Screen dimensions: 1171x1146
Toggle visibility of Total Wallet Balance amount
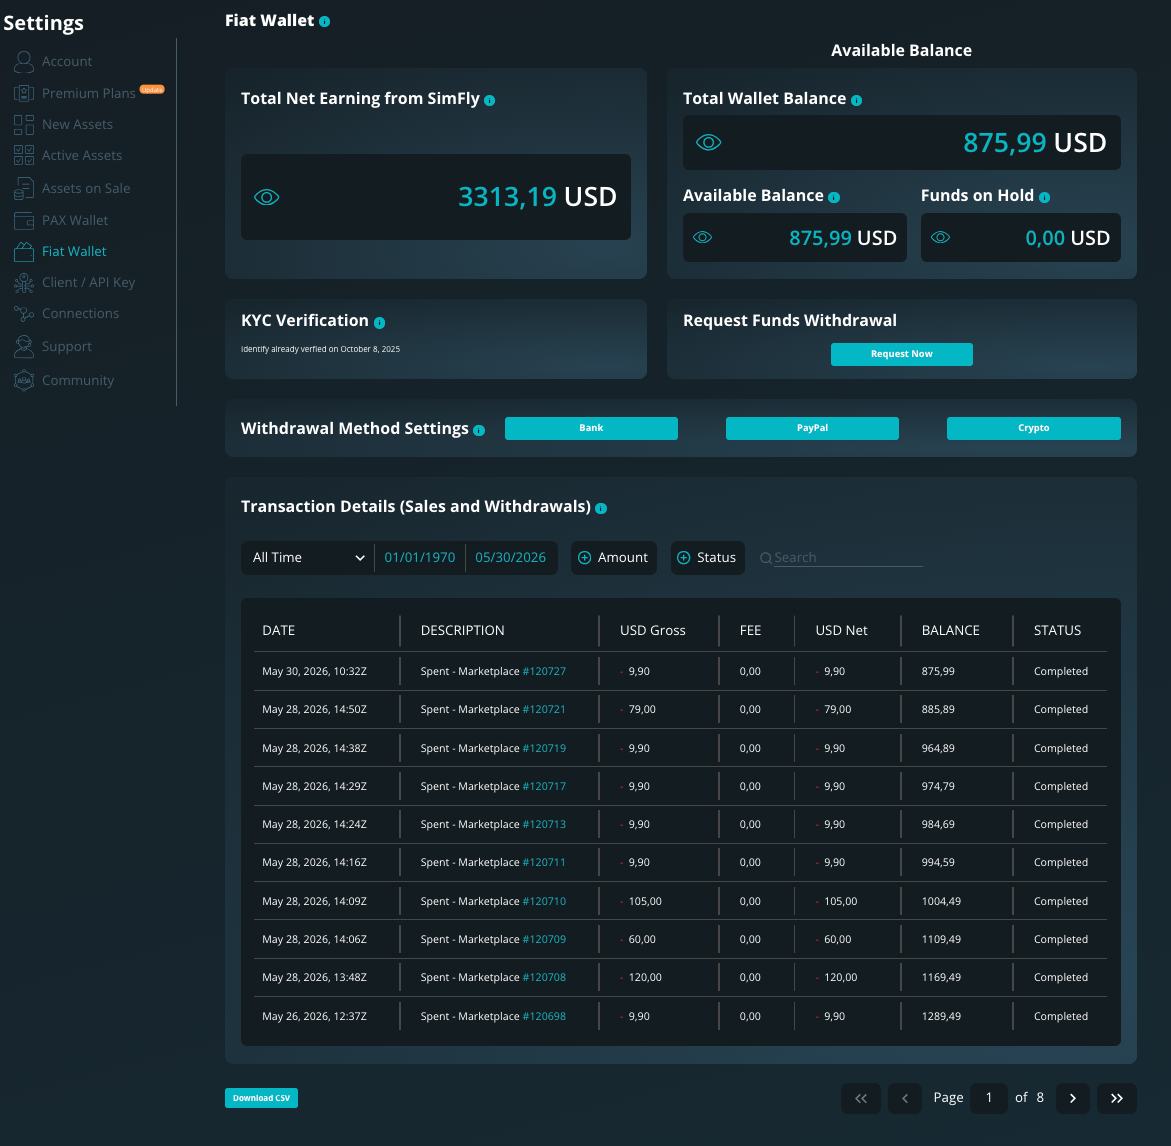(709, 143)
